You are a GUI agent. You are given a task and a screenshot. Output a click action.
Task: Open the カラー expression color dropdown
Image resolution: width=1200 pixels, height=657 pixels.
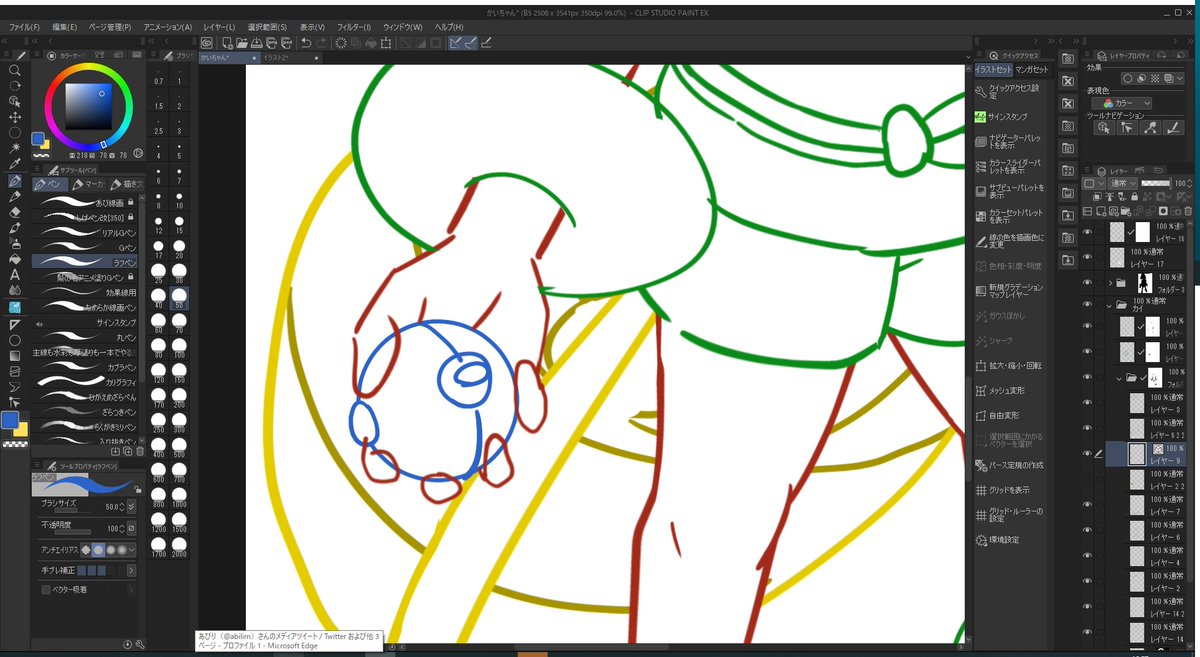click(1123, 103)
